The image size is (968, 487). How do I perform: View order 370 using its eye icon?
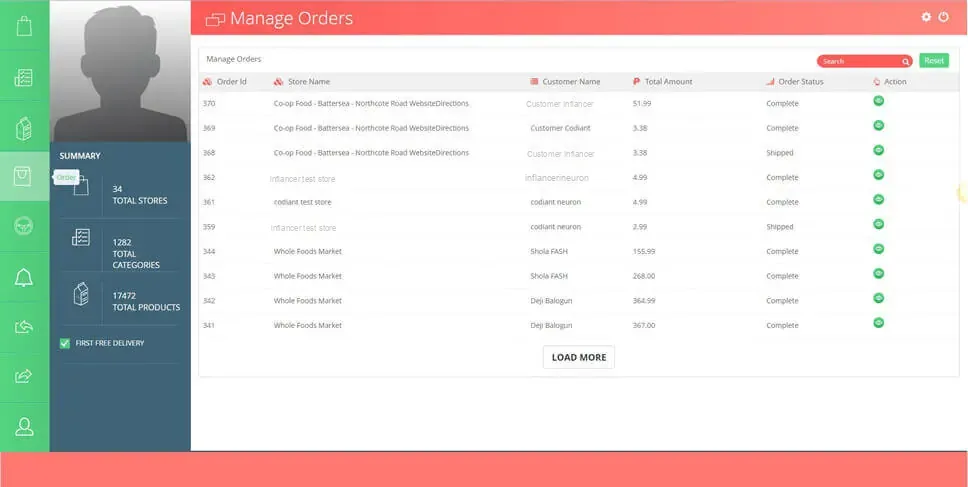click(x=878, y=101)
